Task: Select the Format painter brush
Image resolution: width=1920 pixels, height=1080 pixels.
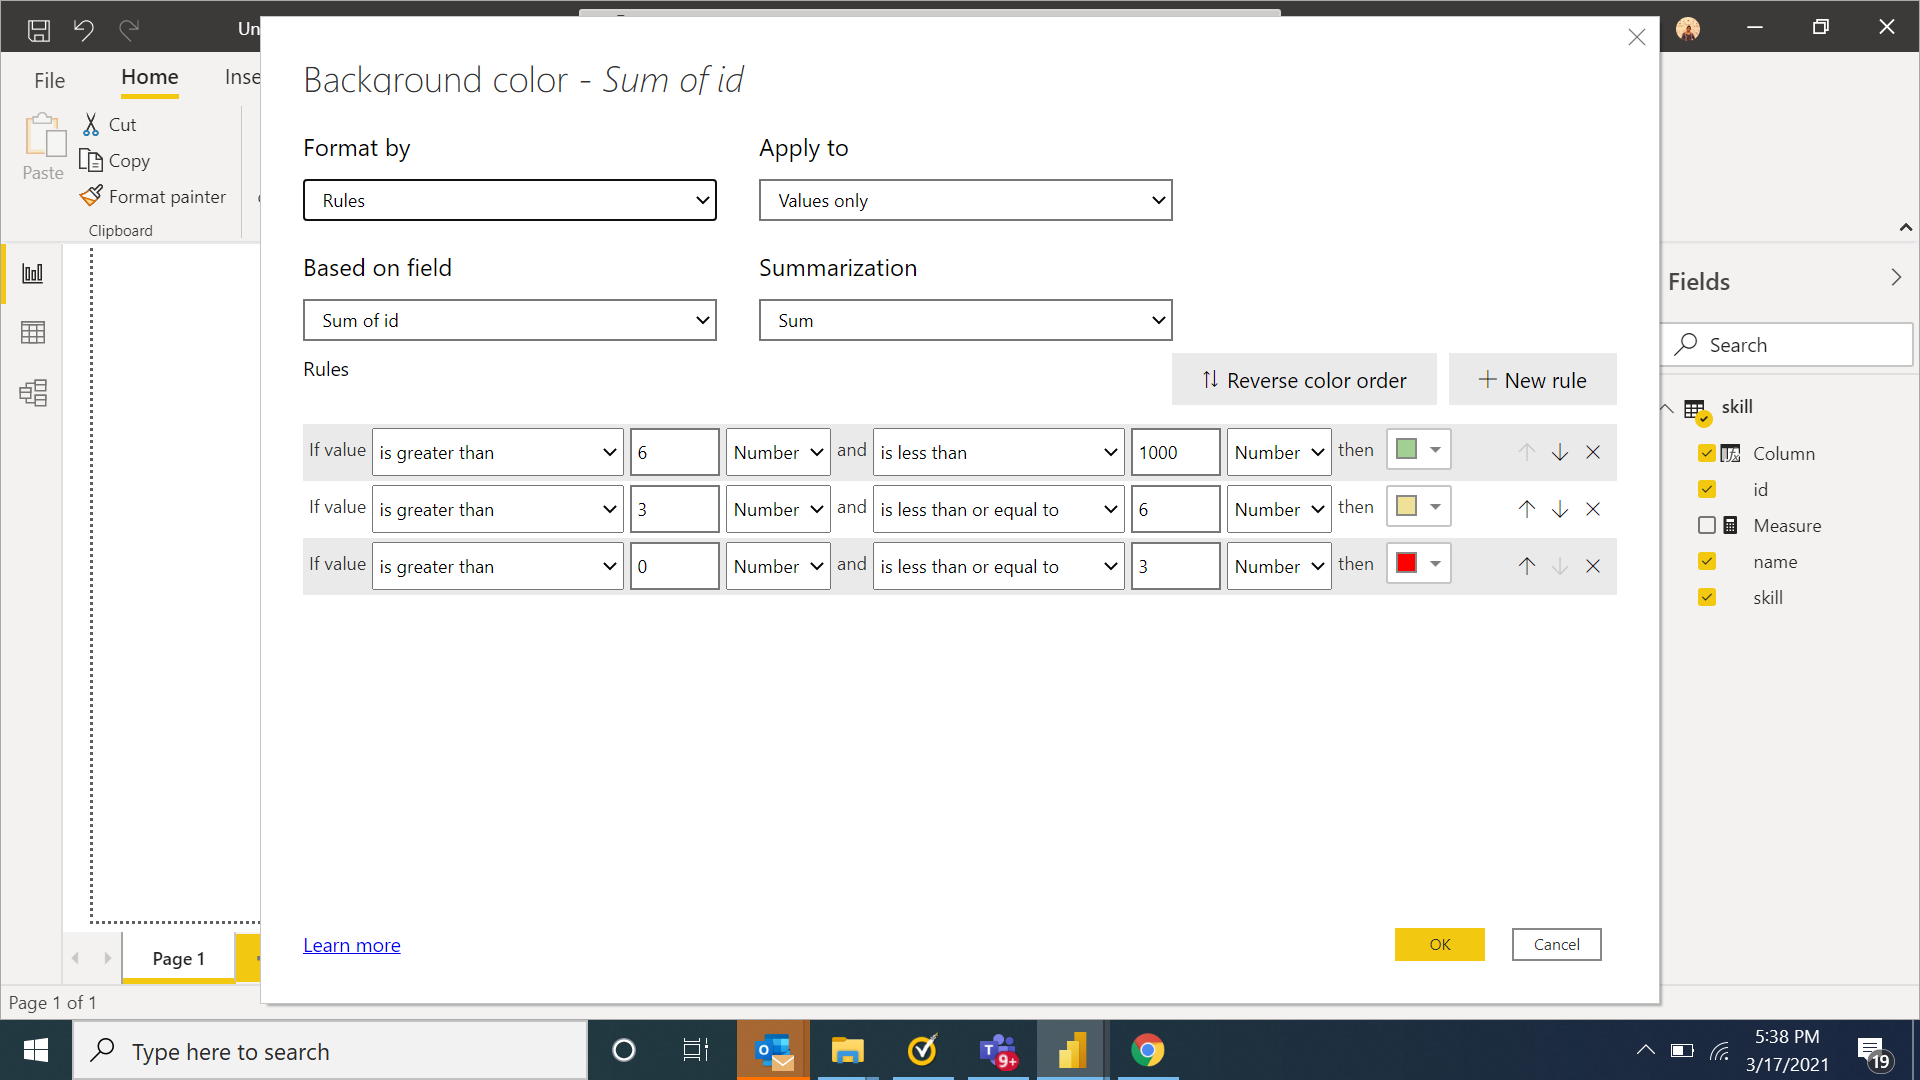Action: [91, 196]
